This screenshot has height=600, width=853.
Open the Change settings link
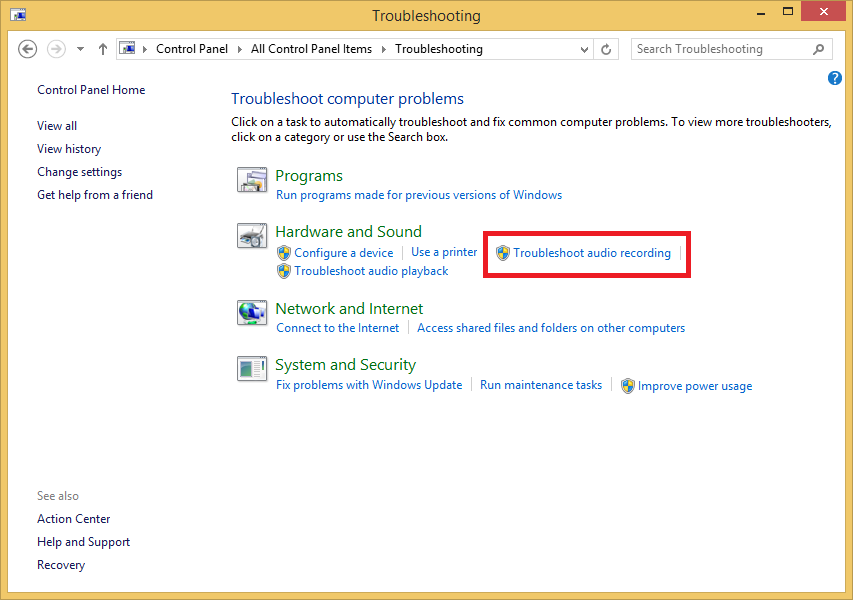79,172
